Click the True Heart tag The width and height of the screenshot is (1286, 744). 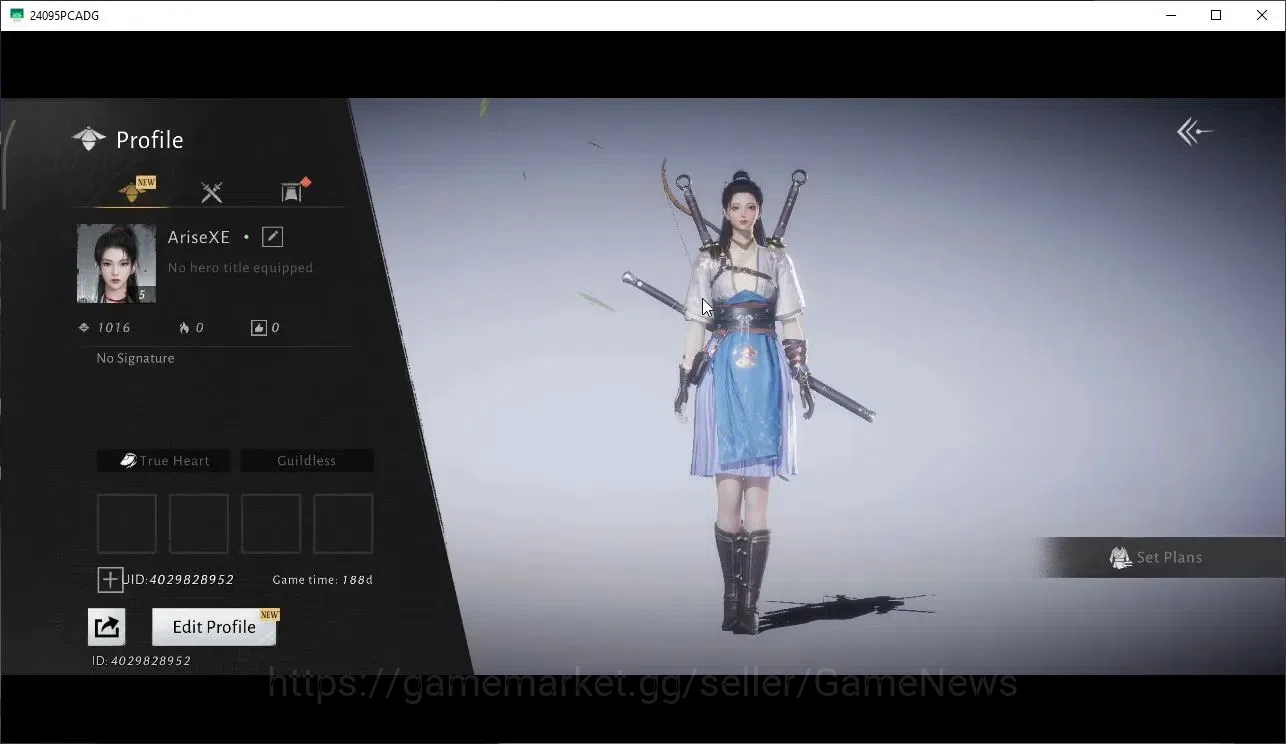tap(164, 461)
